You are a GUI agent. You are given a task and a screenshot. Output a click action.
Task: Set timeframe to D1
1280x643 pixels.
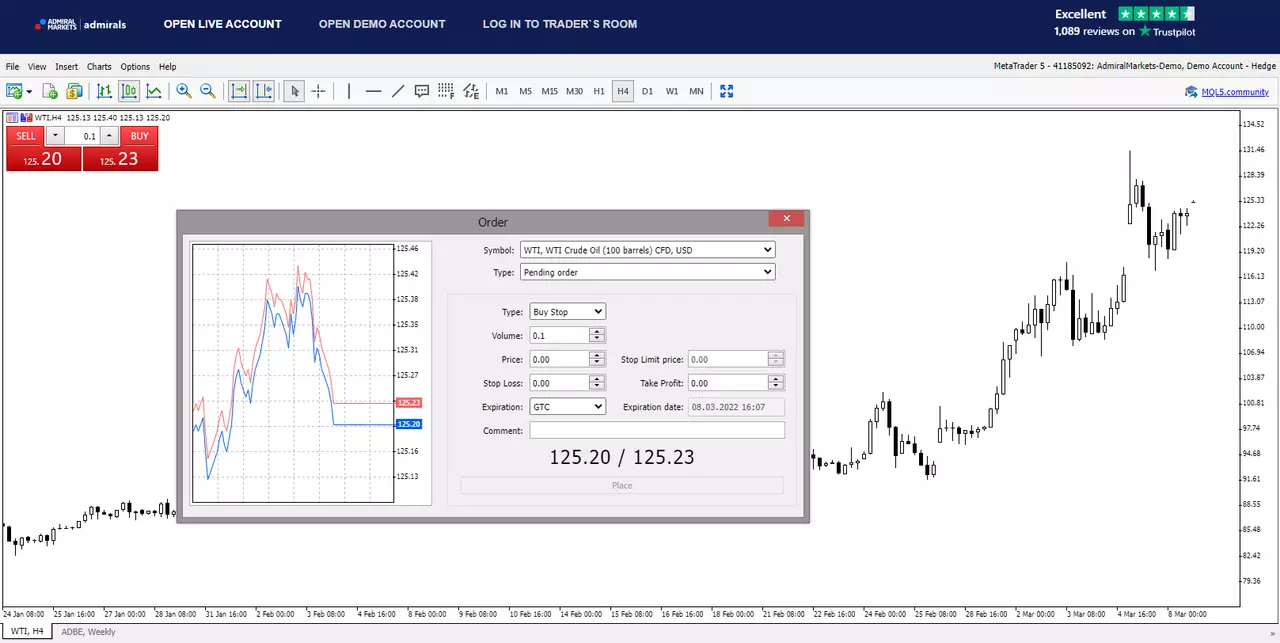point(647,91)
